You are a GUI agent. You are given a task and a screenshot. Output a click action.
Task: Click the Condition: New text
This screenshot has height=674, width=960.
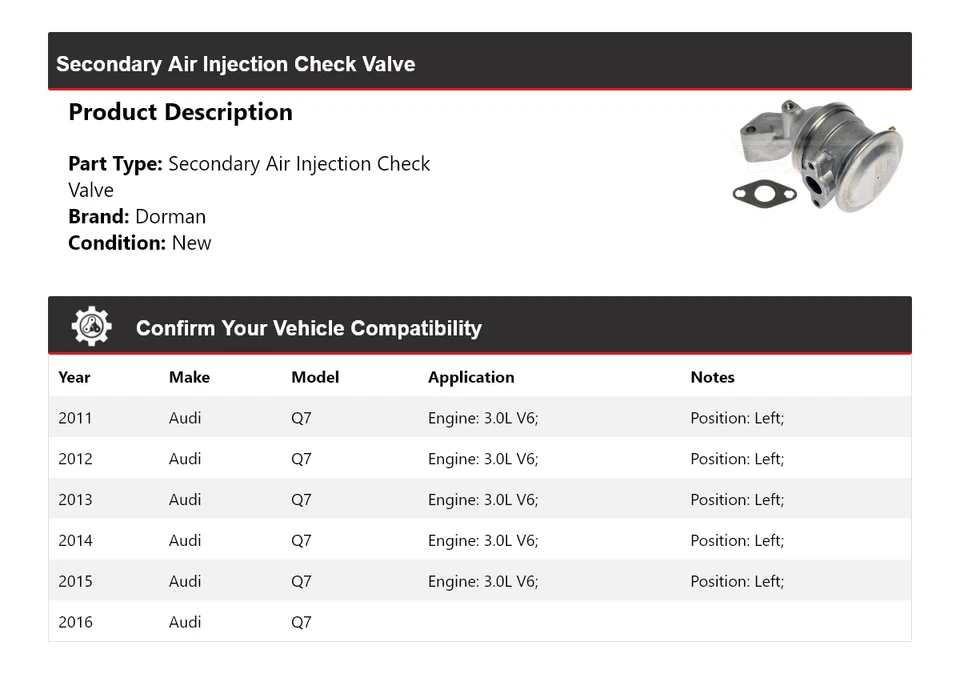(x=140, y=242)
